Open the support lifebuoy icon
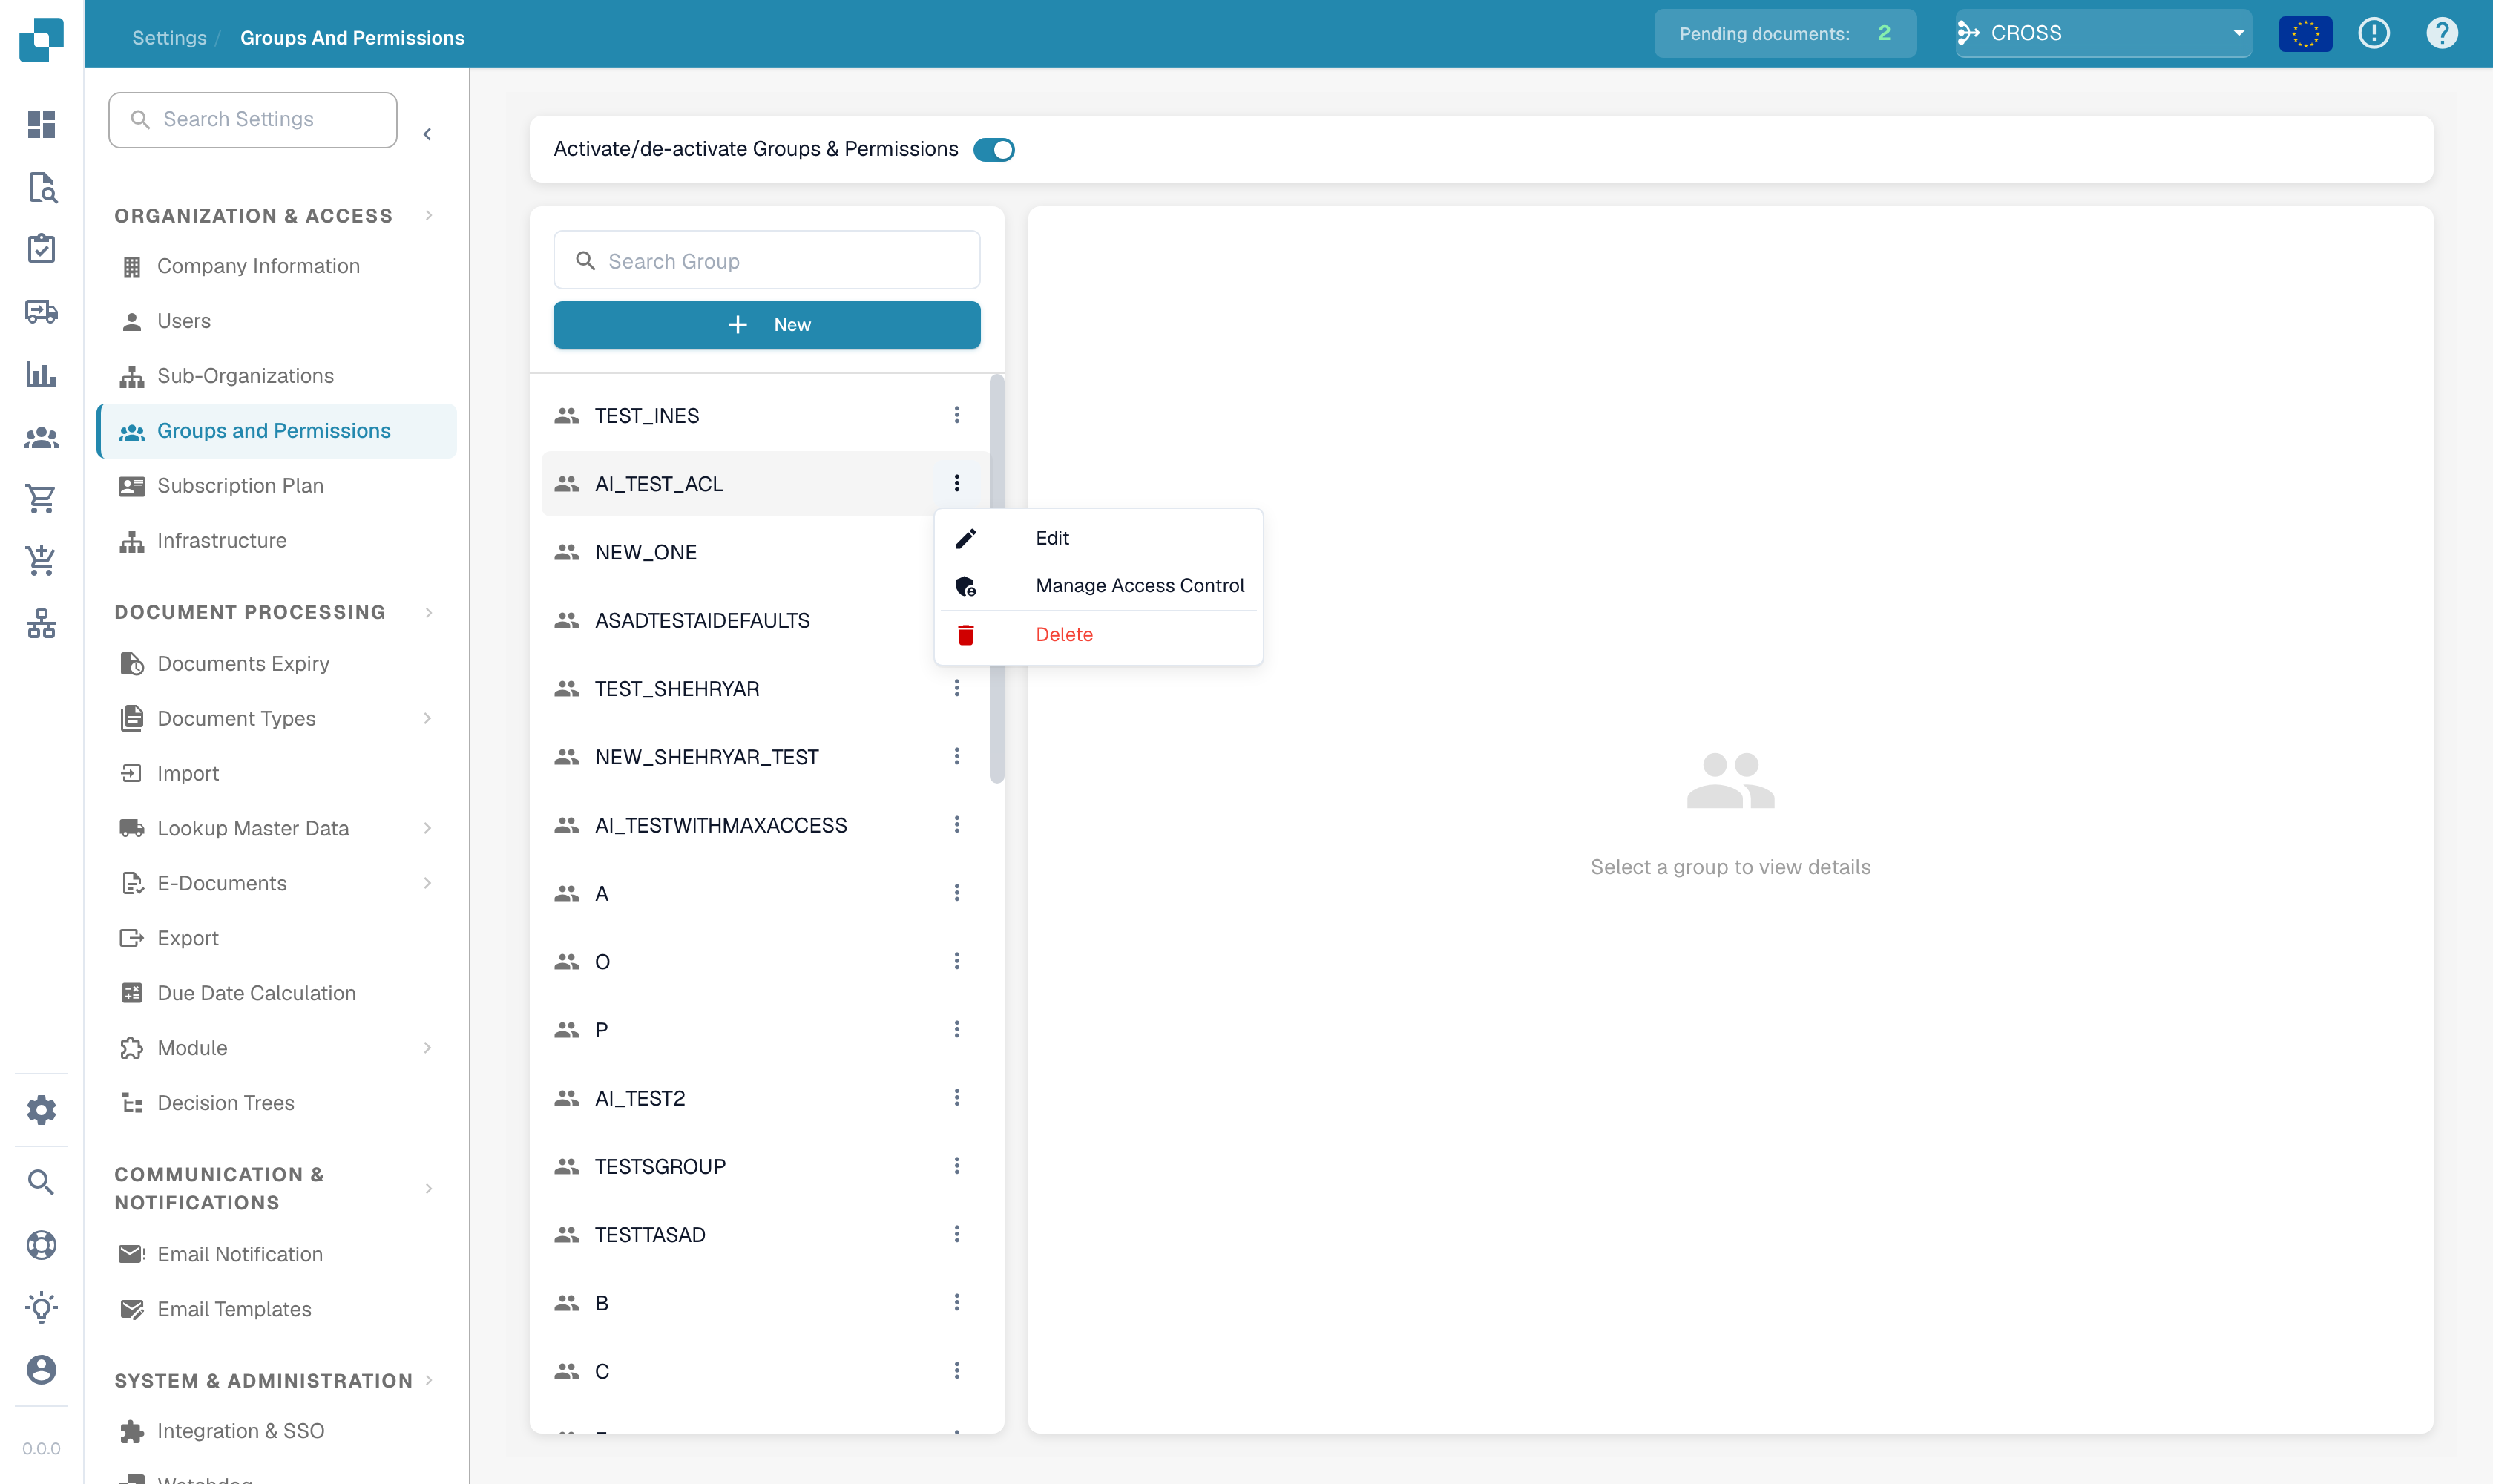Screen dimensions: 2493x1484 click(x=41, y=1245)
